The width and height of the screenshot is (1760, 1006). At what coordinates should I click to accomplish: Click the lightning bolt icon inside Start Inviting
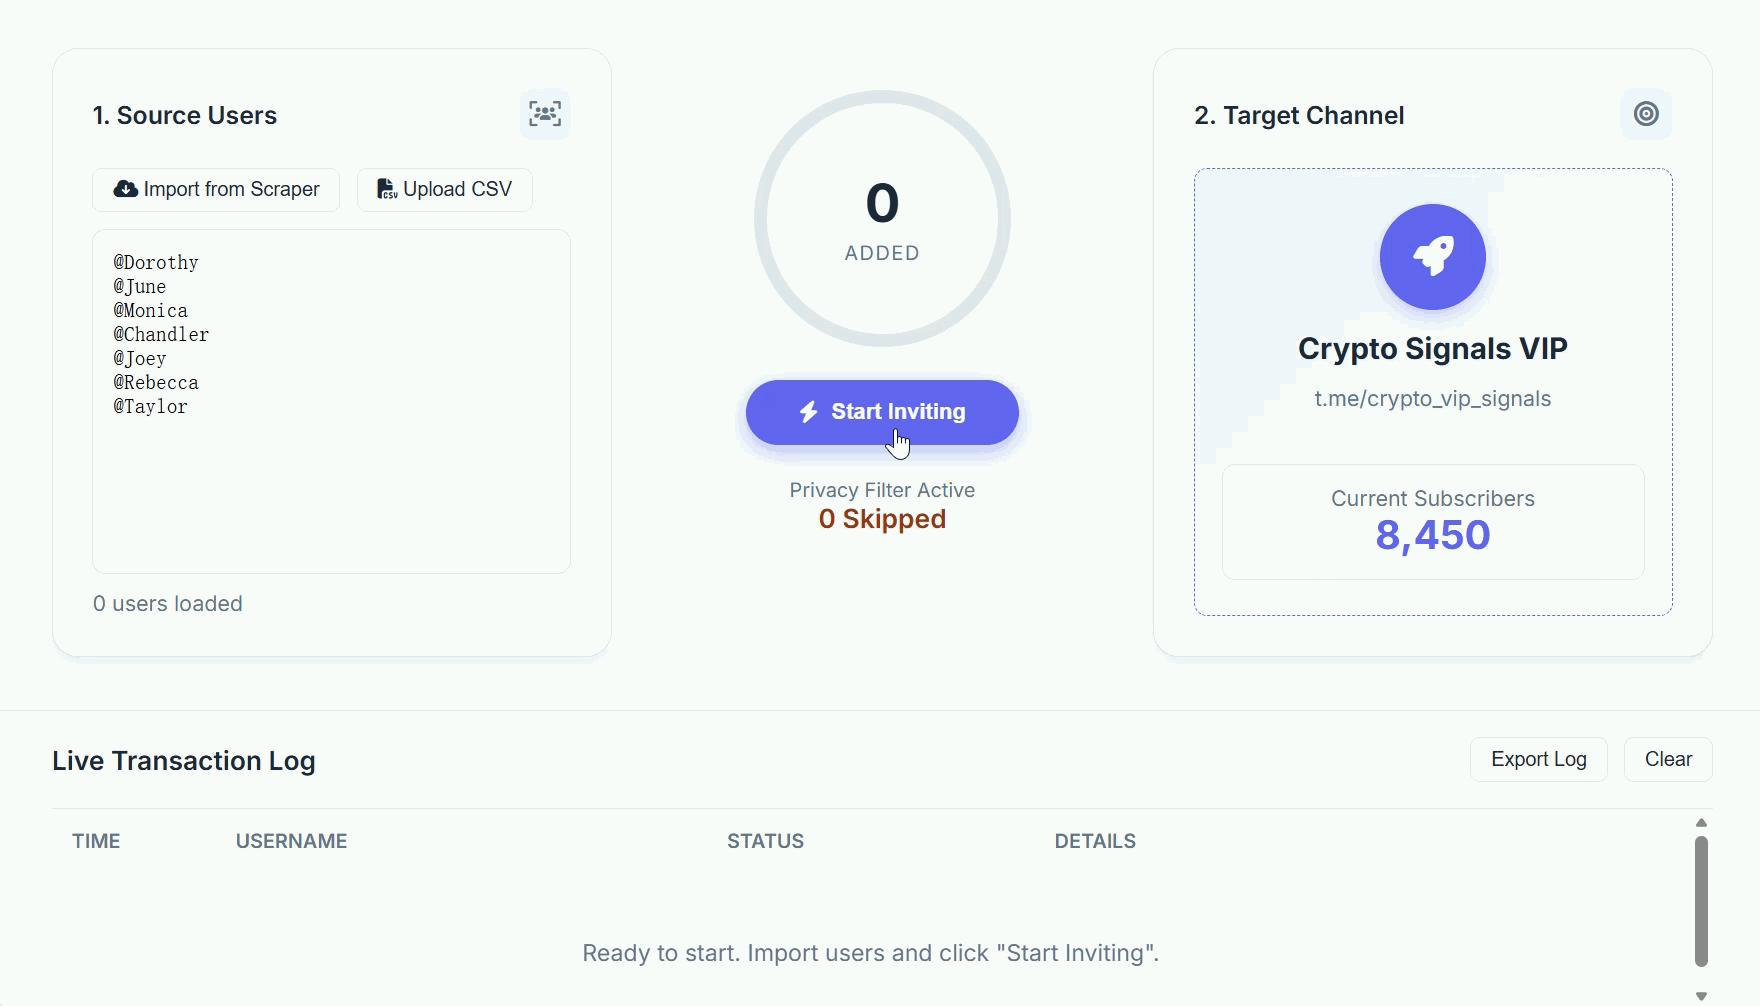coord(808,412)
